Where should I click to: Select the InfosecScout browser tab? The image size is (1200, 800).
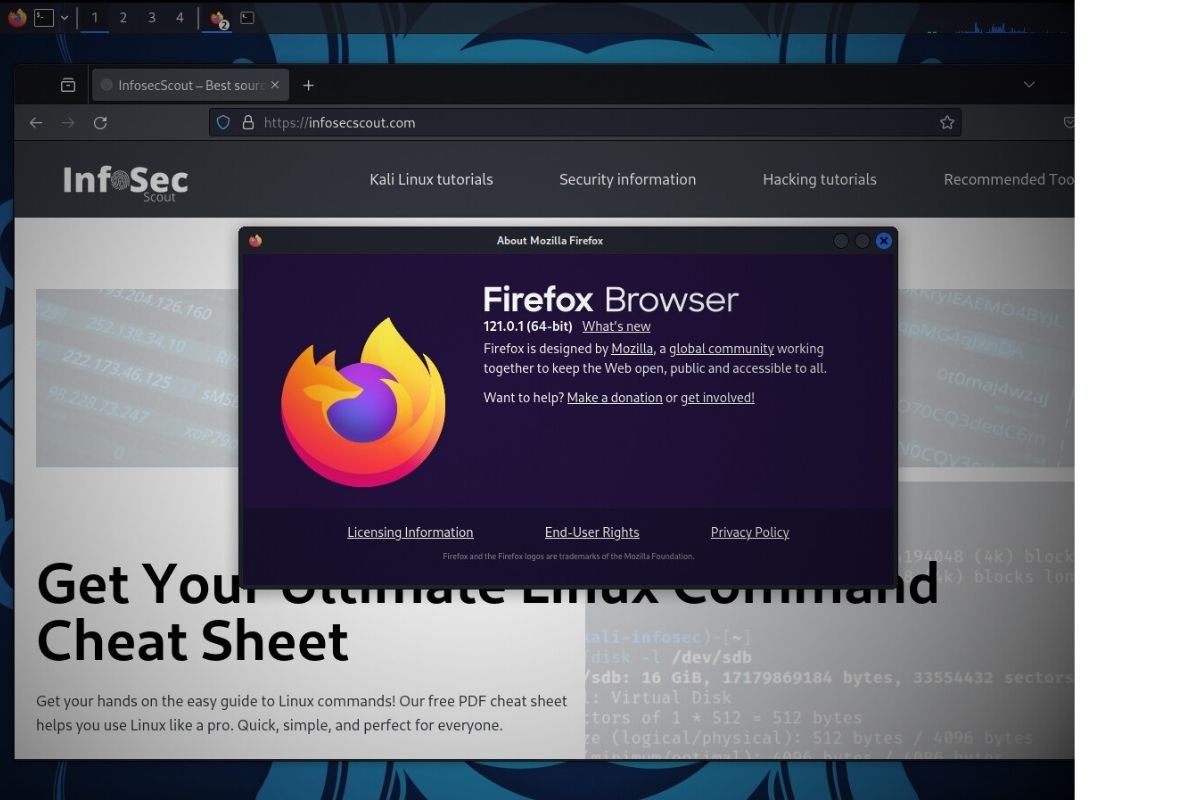tap(190, 85)
